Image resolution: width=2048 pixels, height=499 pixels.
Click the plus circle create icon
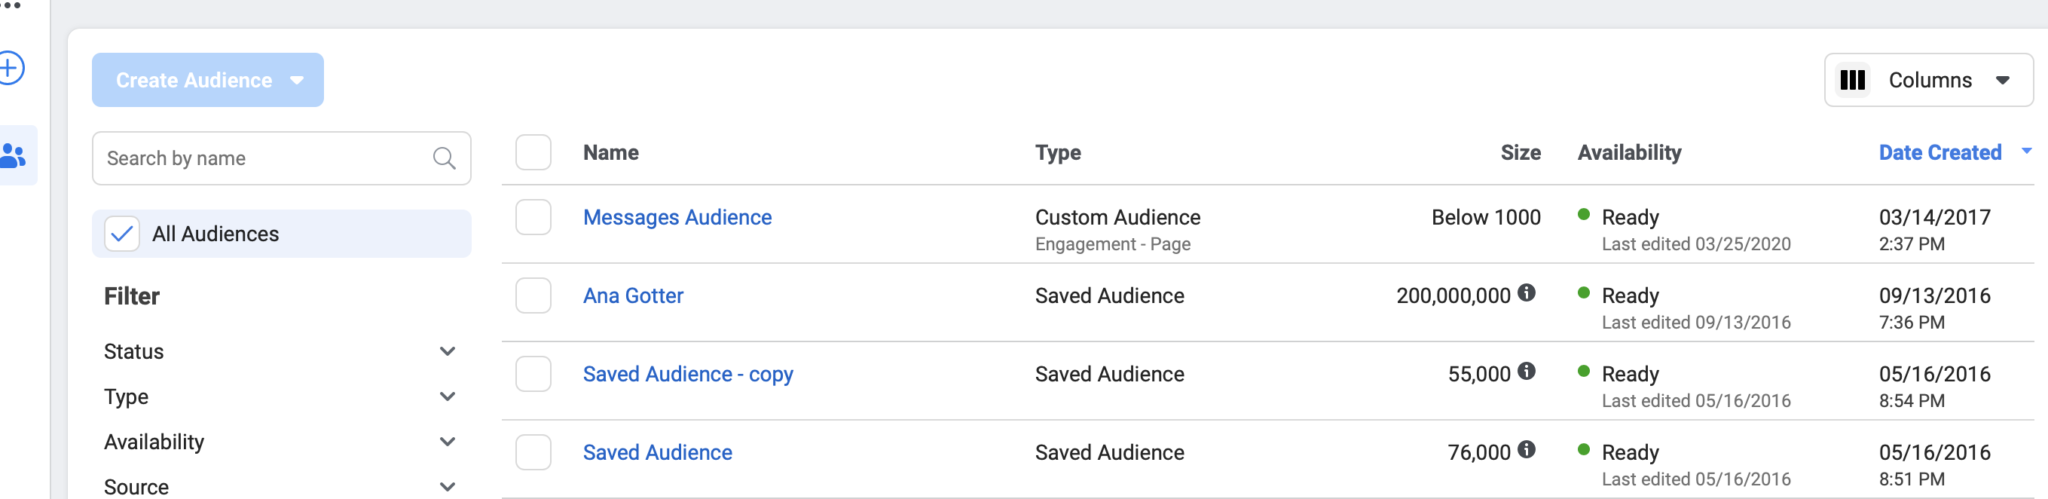pos(10,68)
